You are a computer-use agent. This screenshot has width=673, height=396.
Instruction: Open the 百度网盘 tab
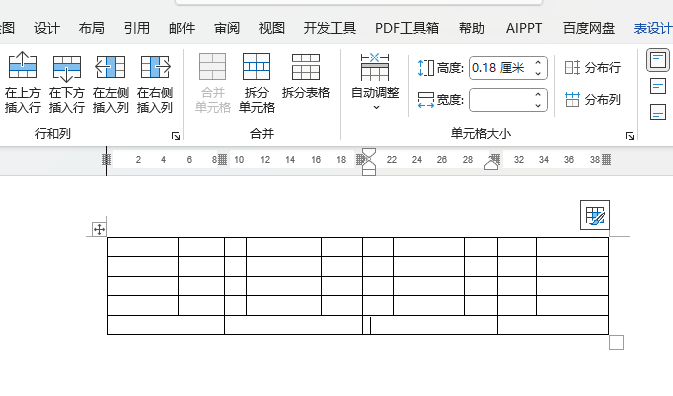coord(589,28)
